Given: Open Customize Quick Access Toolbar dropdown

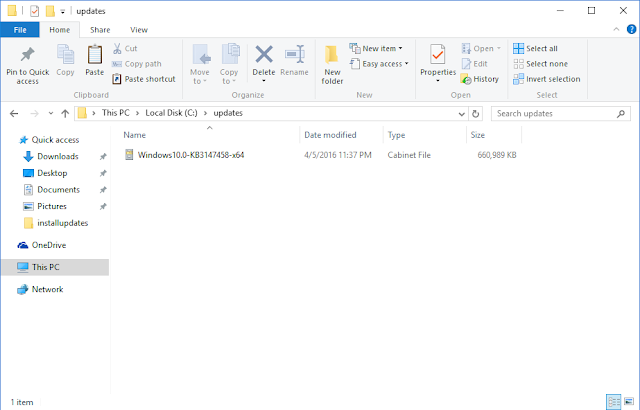Looking at the screenshot, I should point(62,11).
